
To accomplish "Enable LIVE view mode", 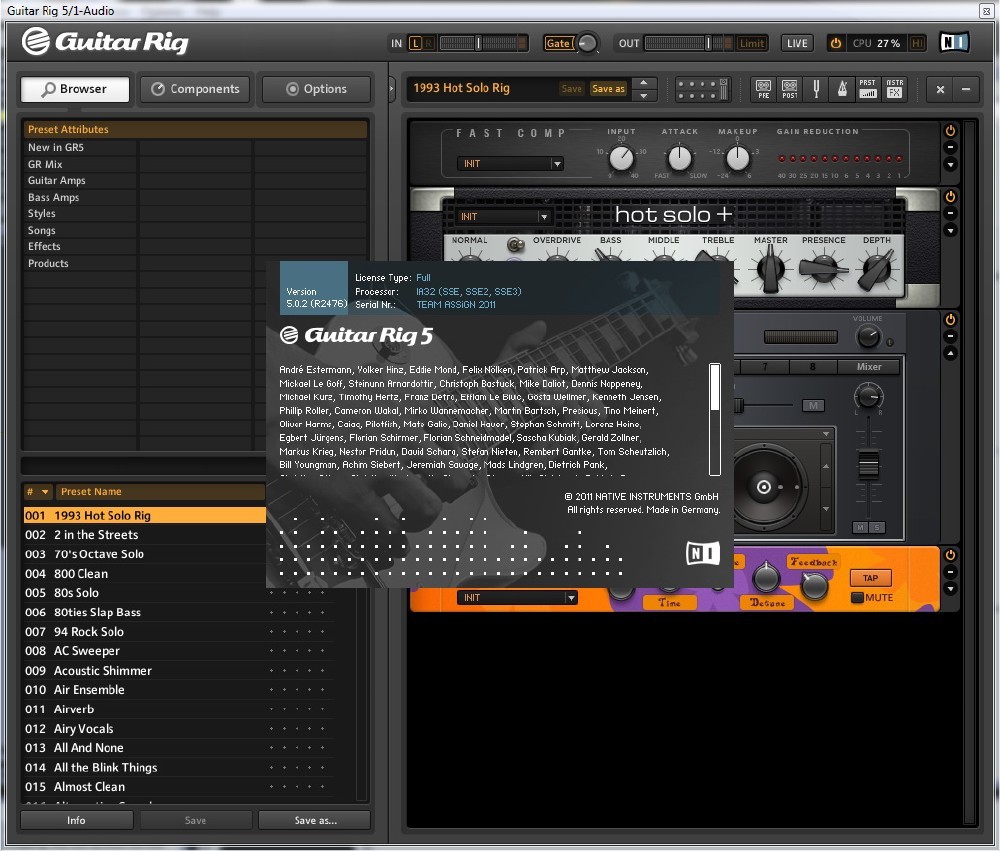I will point(797,43).
